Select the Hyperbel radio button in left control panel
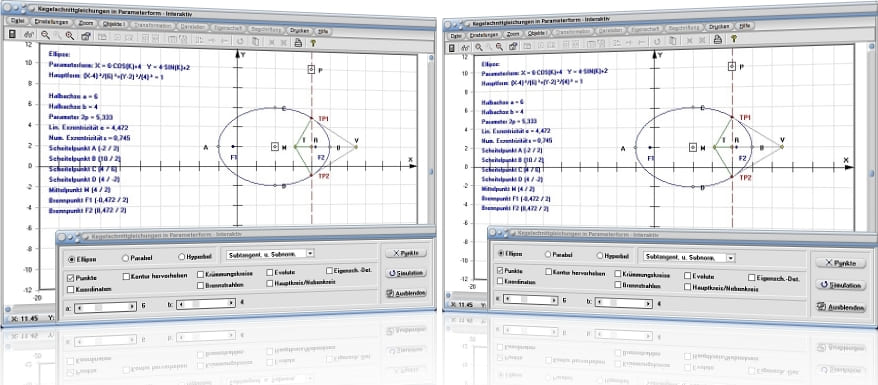Viewport: 878px width, 385px height. [x=181, y=257]
